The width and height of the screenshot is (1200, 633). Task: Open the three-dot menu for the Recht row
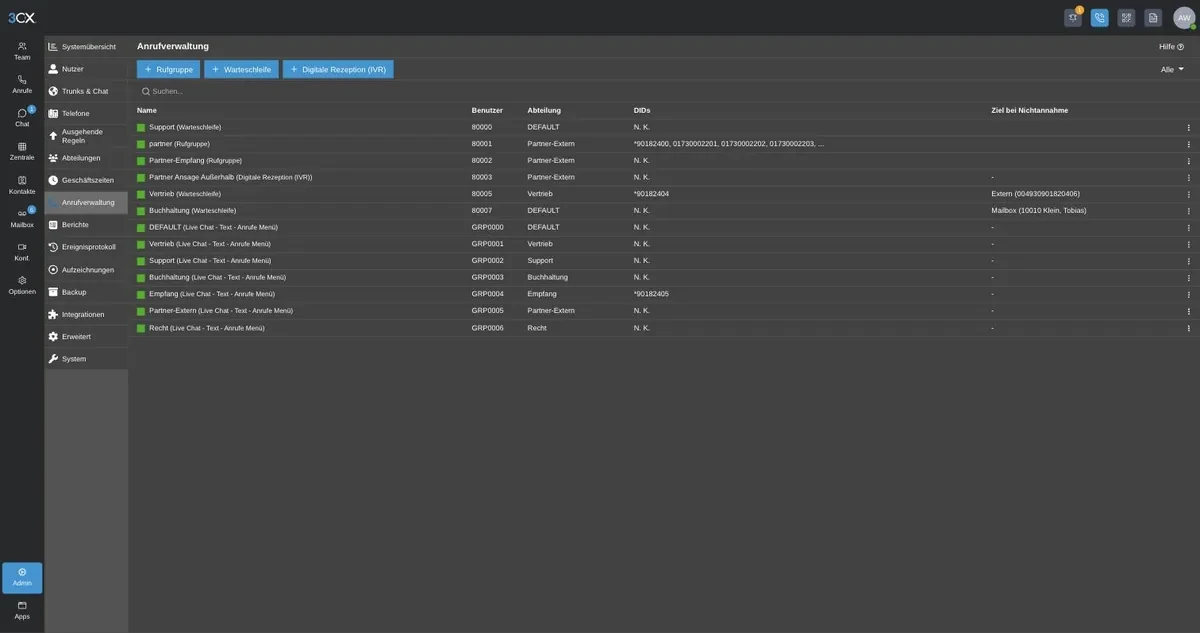click(x=1189, y=328)
